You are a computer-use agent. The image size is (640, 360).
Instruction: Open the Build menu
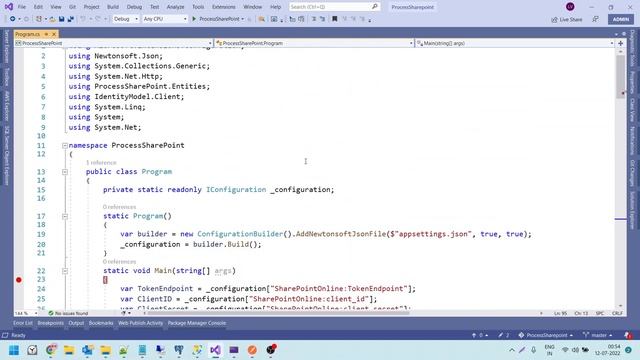[x=113, y=7]
